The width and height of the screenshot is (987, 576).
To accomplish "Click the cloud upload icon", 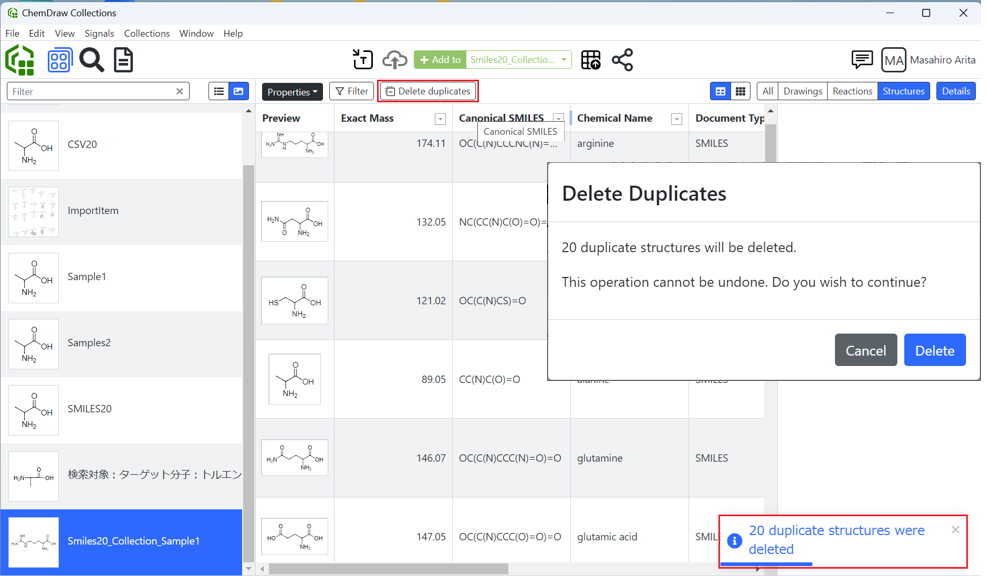I will (395, 60).
